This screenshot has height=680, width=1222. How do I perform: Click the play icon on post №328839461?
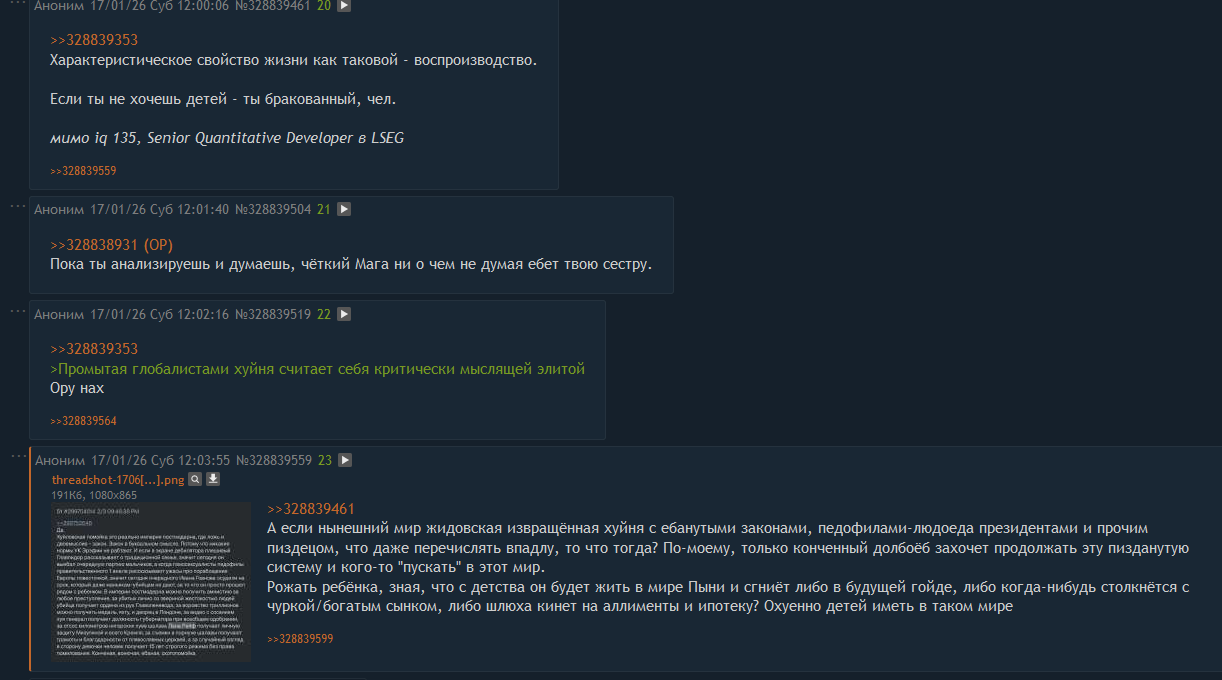click(343, 6)
